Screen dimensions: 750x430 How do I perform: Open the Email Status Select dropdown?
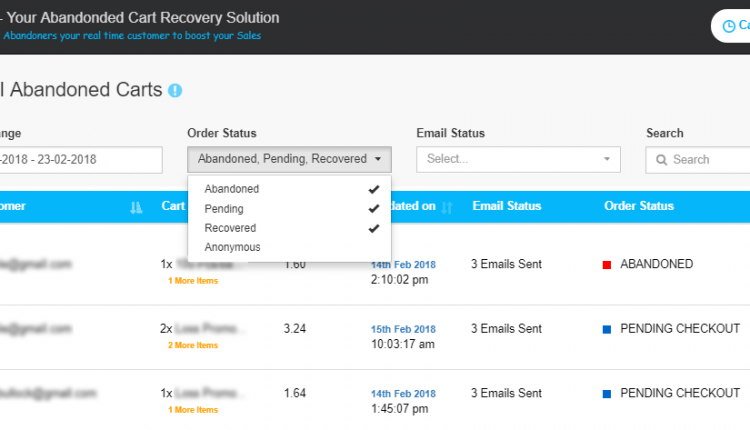(518, 159)
